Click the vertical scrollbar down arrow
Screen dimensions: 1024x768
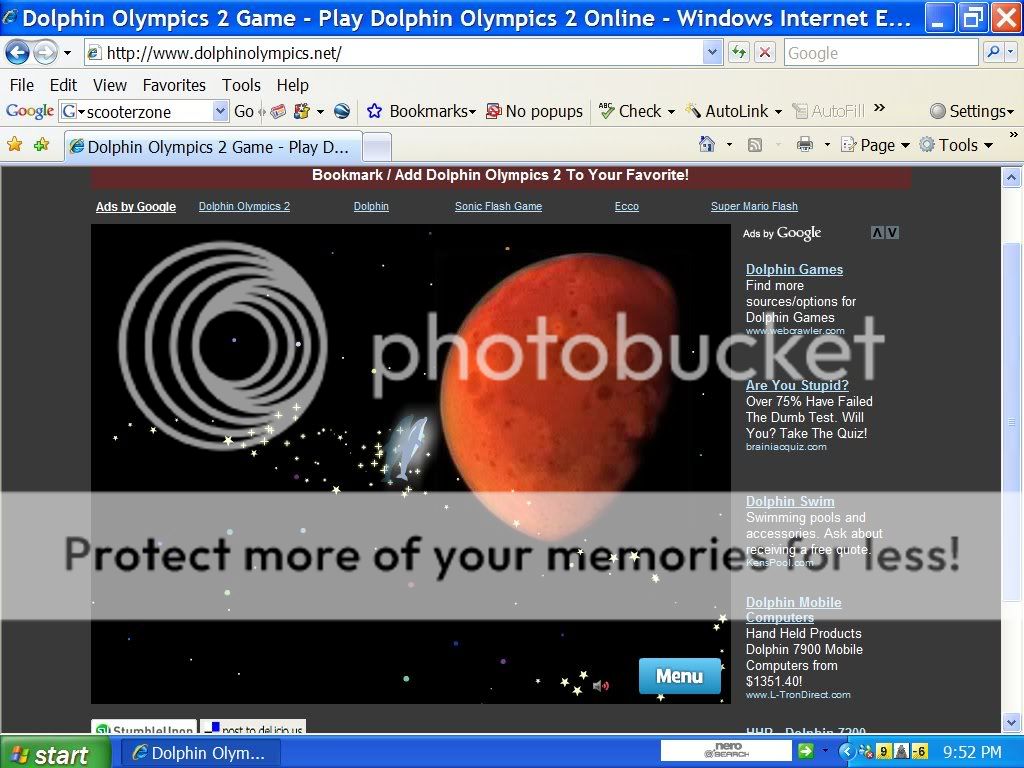(1011, 723)
